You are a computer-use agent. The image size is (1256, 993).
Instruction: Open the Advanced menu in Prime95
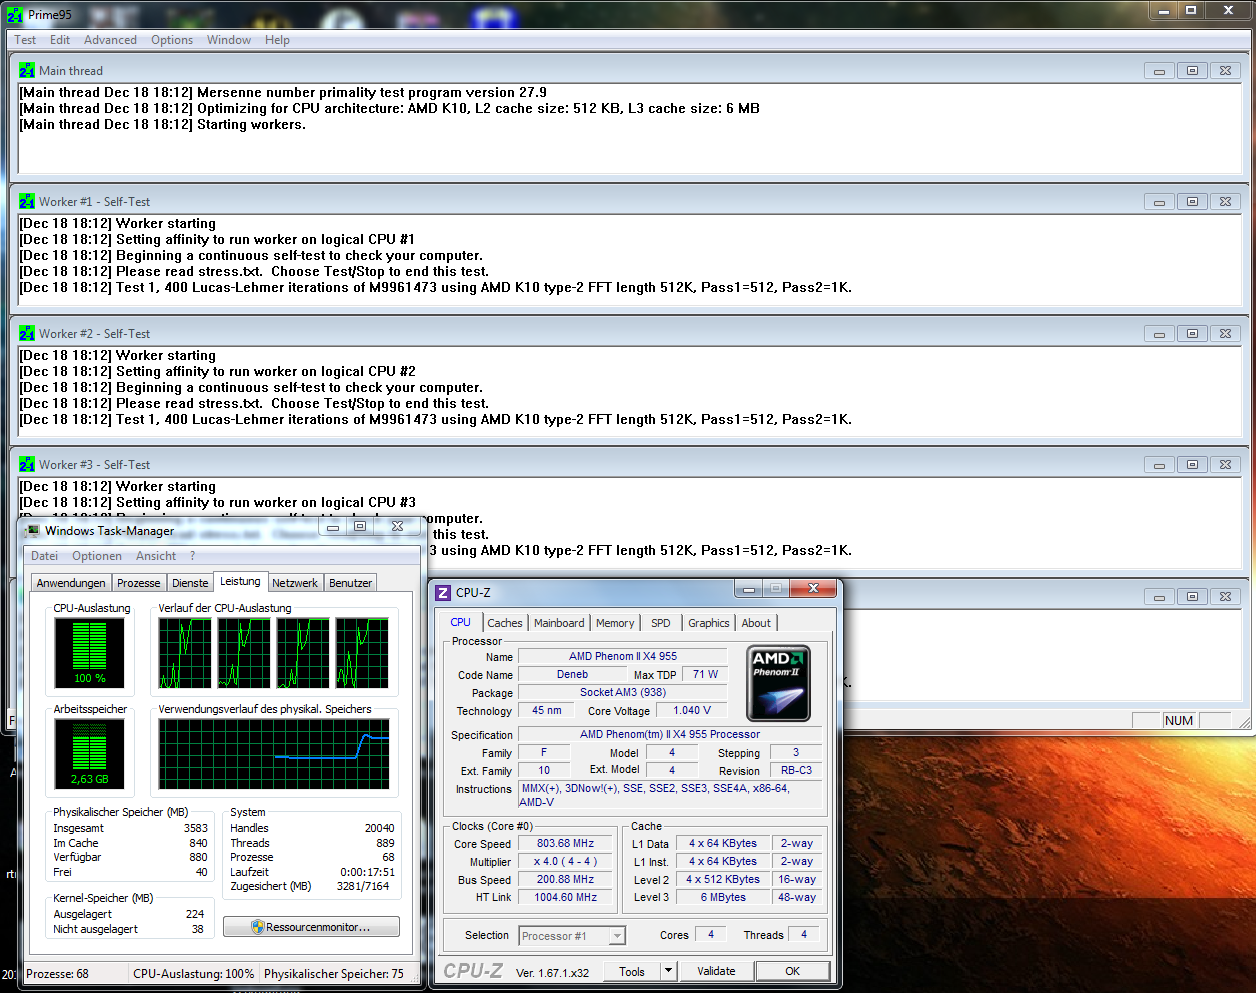[110, 40]
